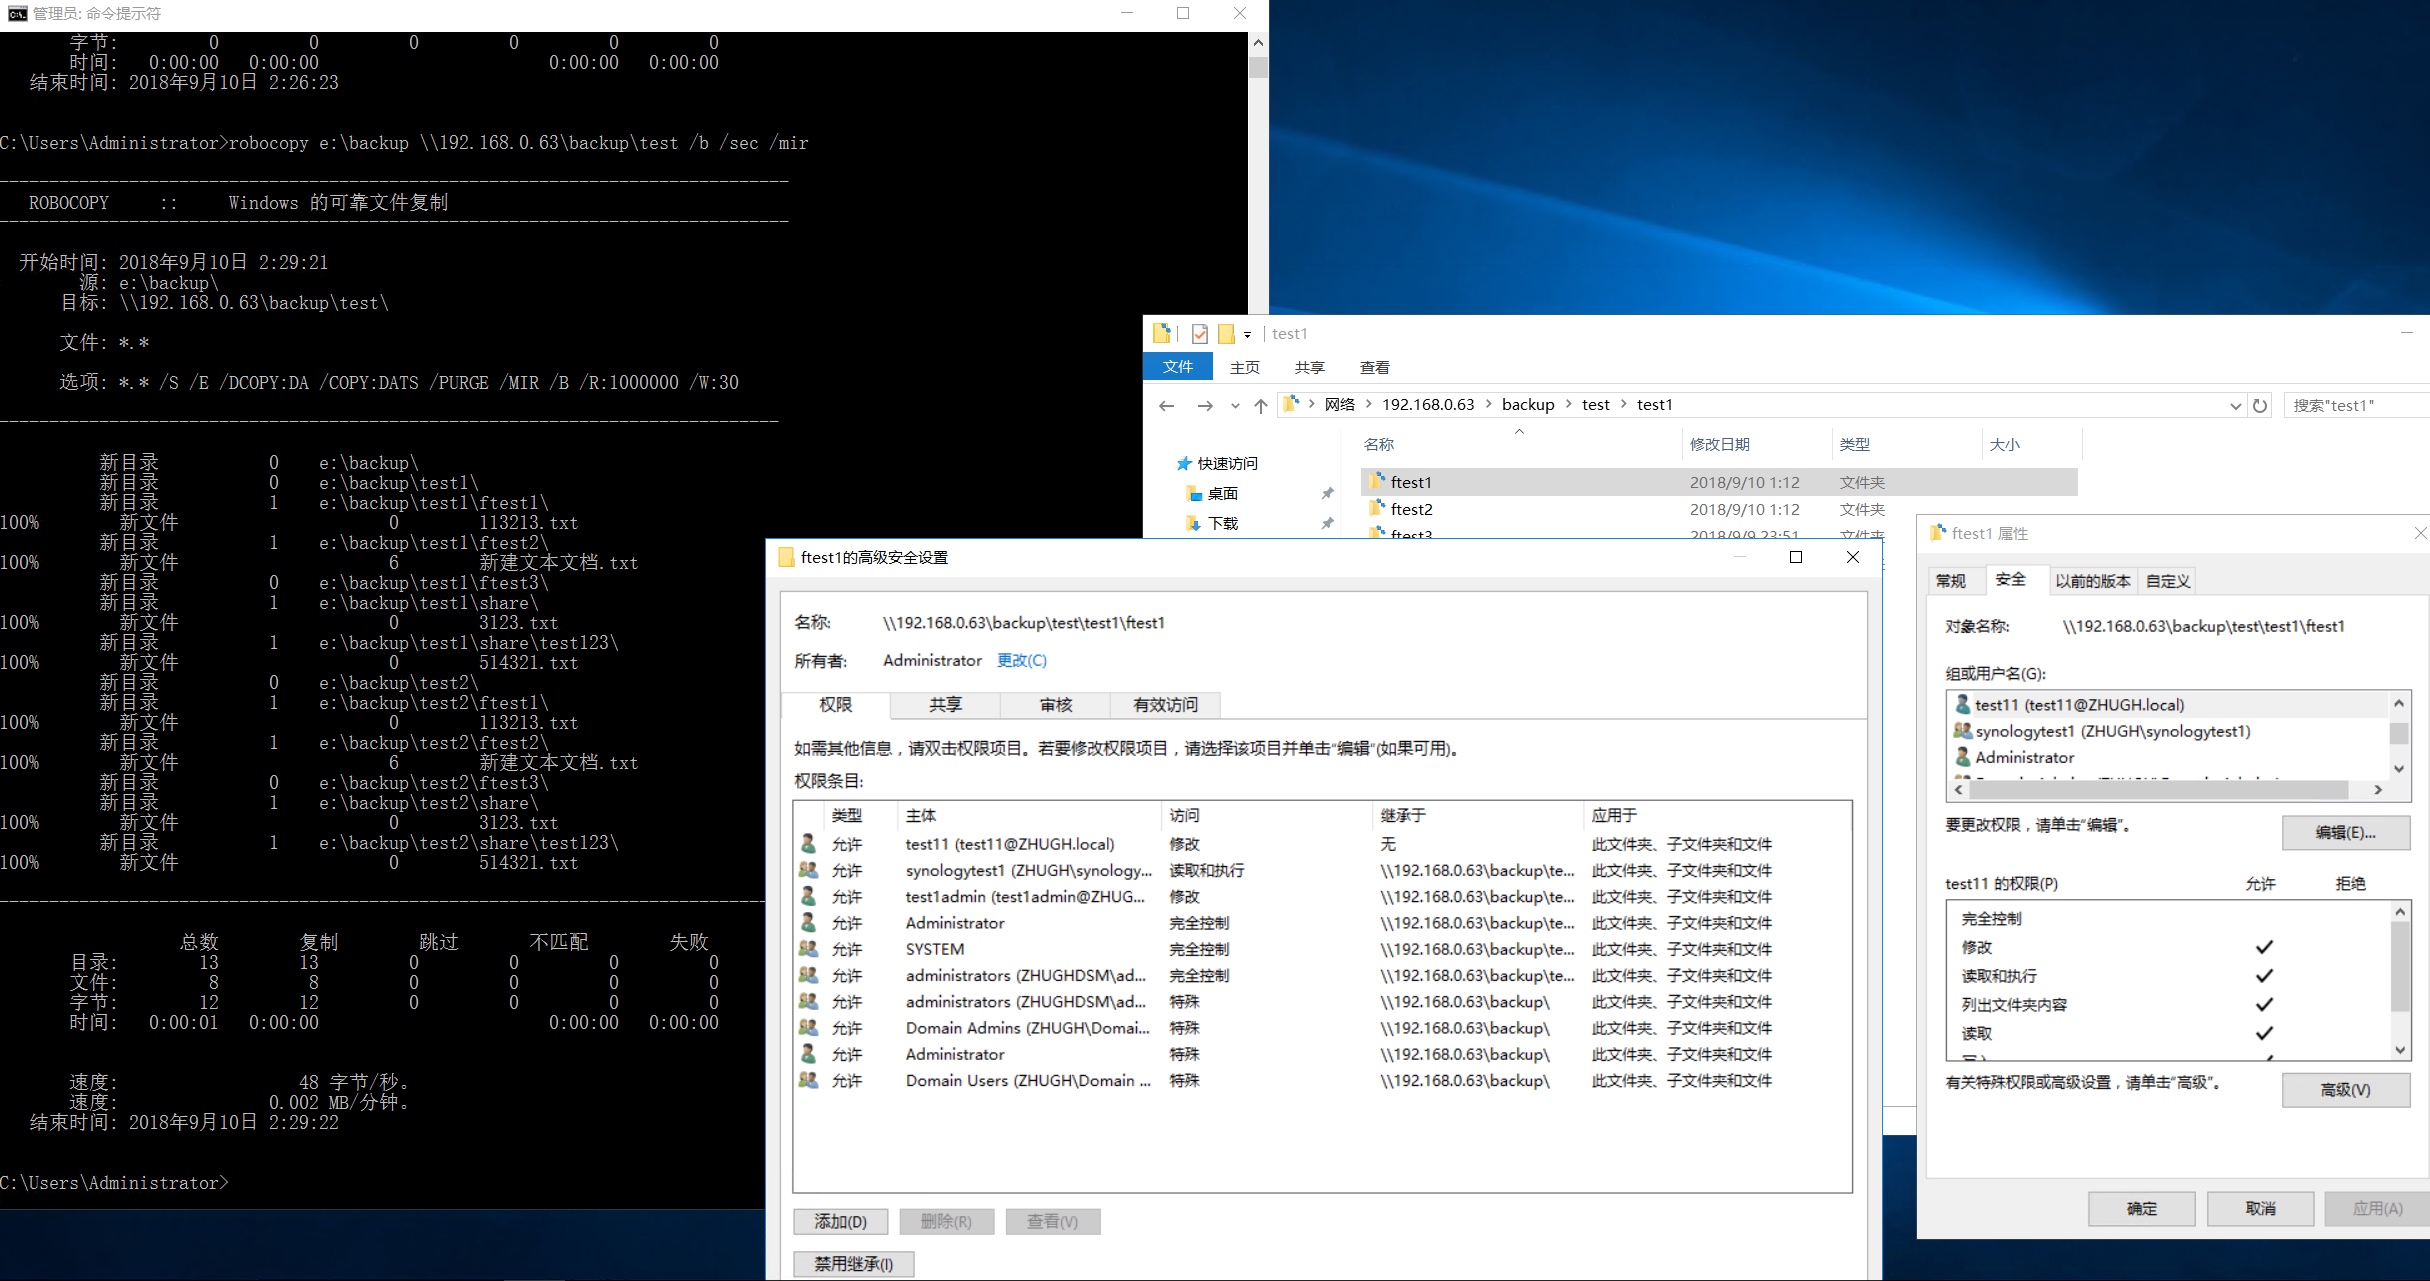Click permissions list scroll down arrow
Viewport: 2430px width, 1281px height.
2400,1050
